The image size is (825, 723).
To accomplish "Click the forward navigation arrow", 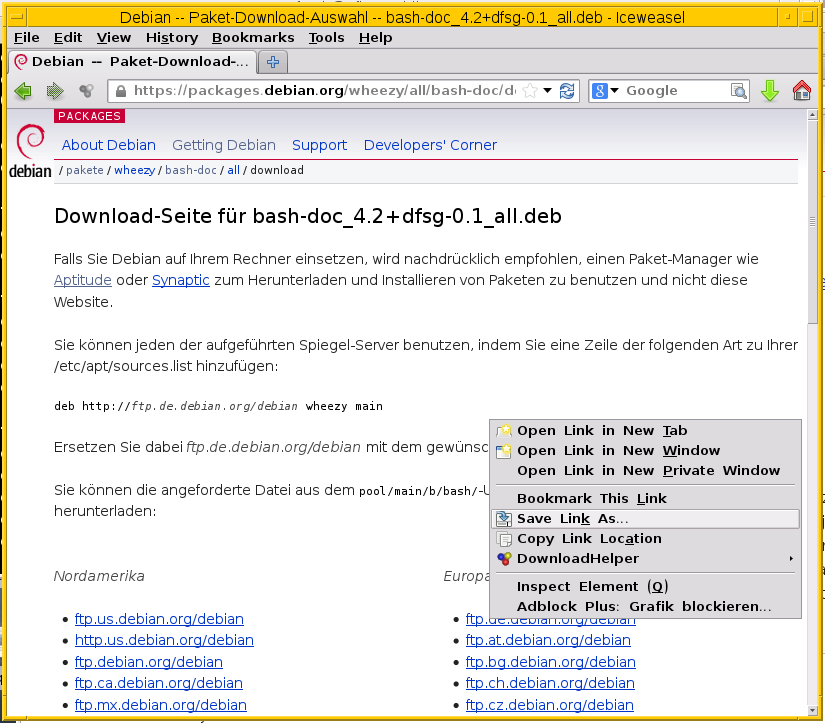I will [55, 91].
